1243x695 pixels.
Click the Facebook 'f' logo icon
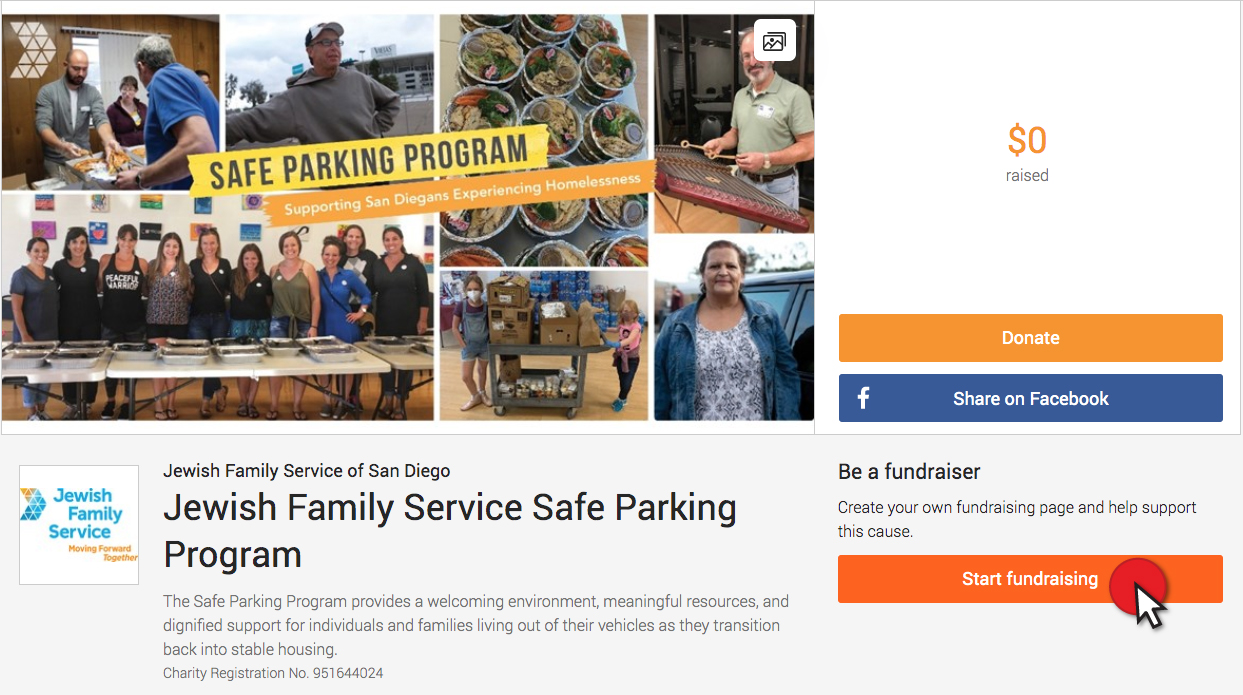tap(863, 398)
